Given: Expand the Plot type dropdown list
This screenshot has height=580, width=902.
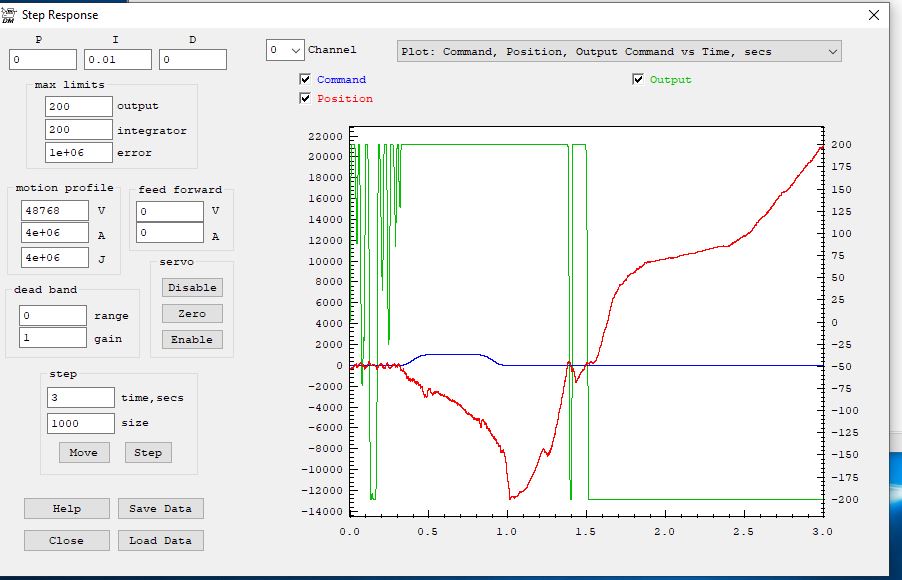Looking at the screenshot, I should pyautogui.click(x=619, y=51).
